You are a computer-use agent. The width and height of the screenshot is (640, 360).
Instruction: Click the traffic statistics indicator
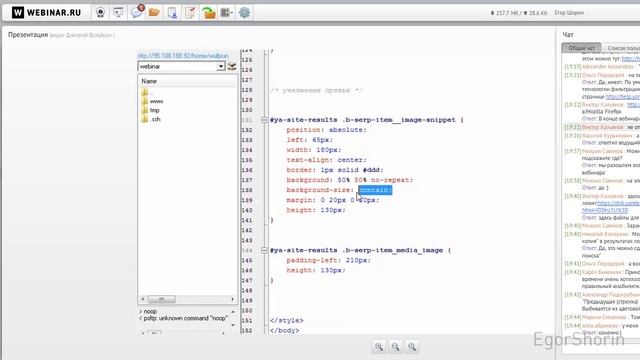pos(518,13)
